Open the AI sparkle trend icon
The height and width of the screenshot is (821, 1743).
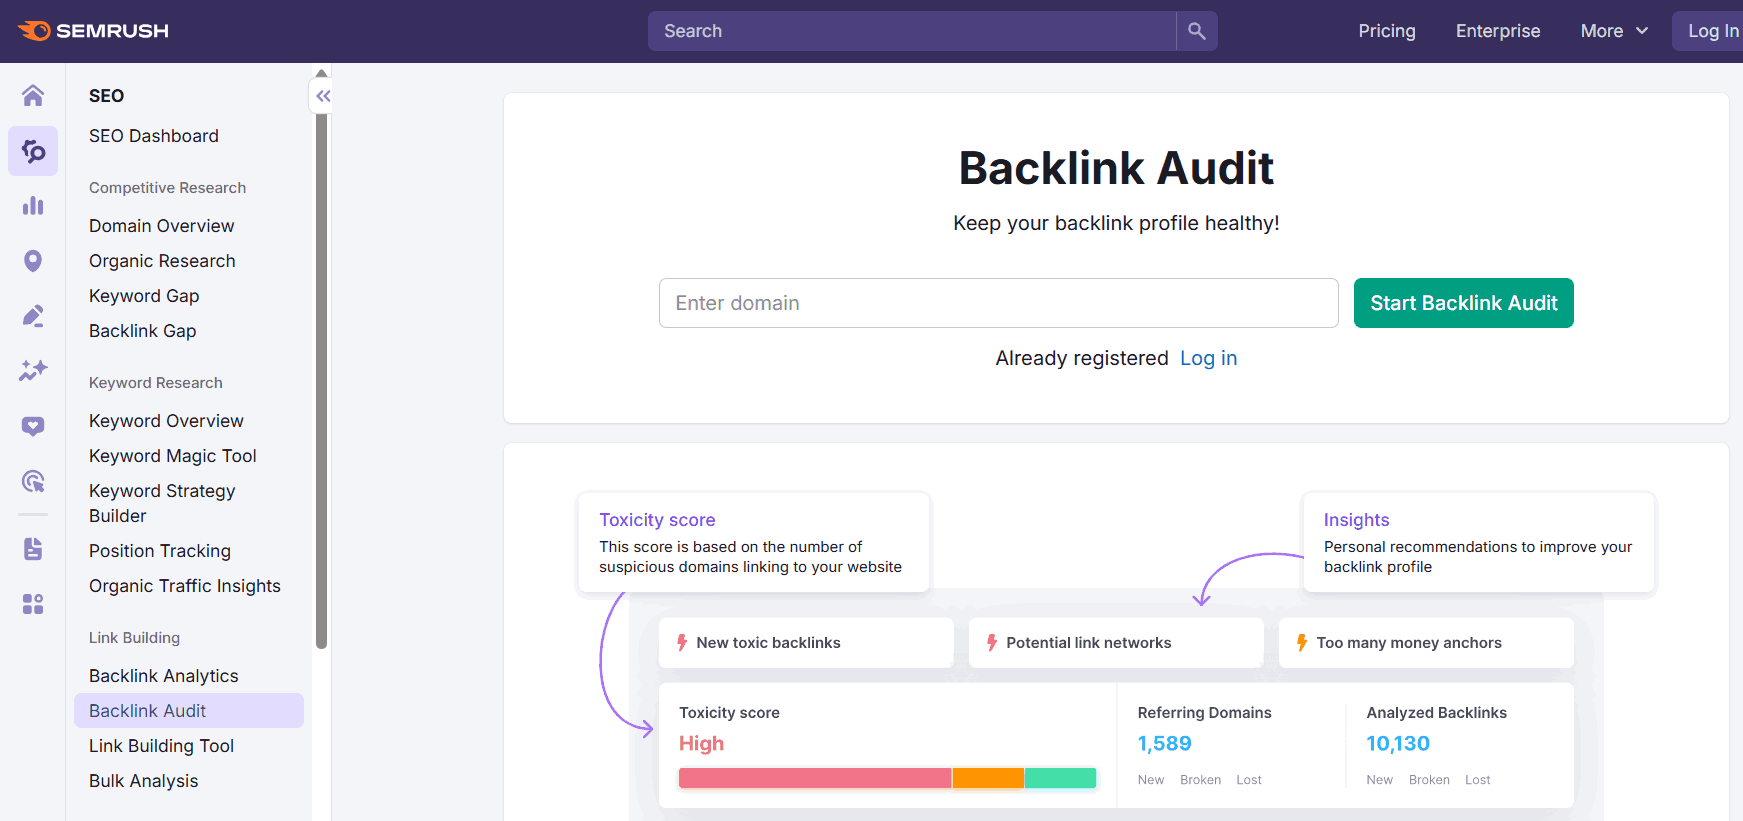(33, 371)
